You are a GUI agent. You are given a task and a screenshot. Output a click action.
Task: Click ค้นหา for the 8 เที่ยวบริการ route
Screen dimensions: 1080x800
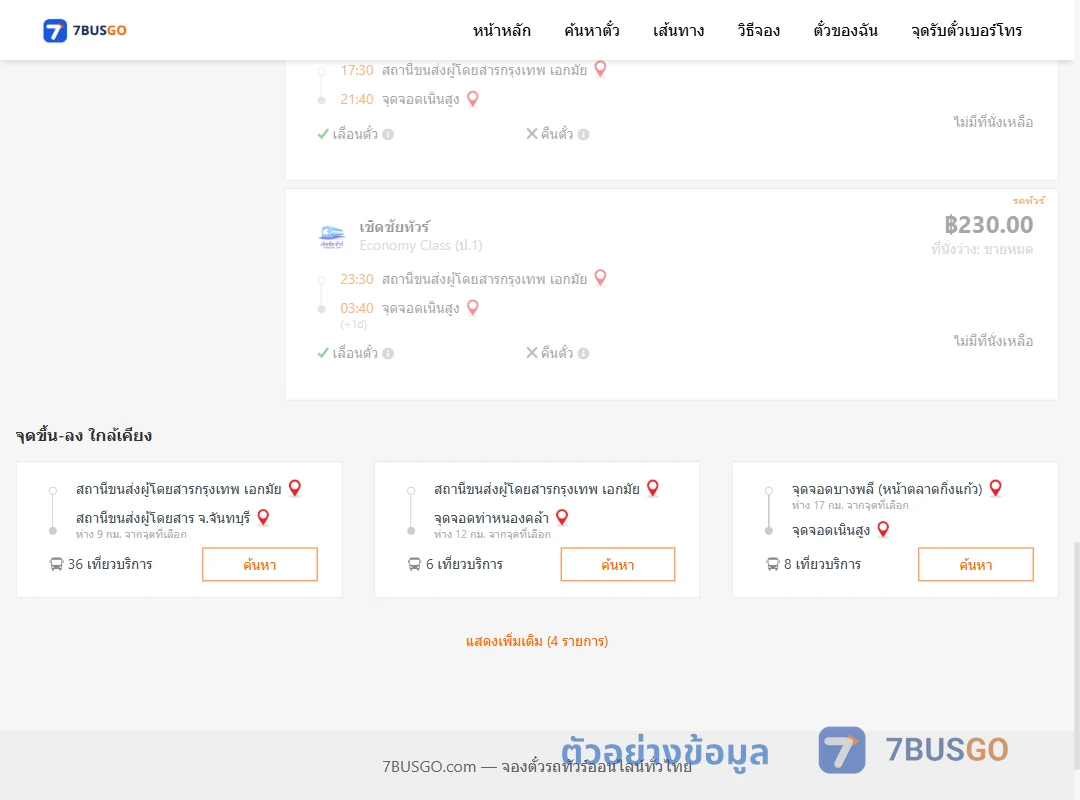(976, 564)
